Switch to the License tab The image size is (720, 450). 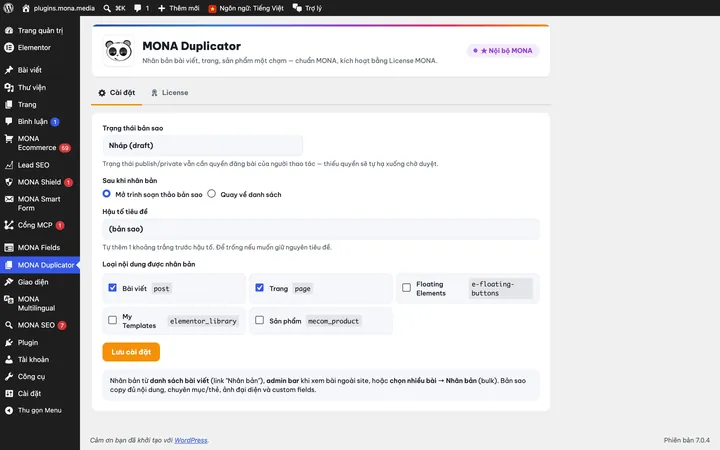169,93
